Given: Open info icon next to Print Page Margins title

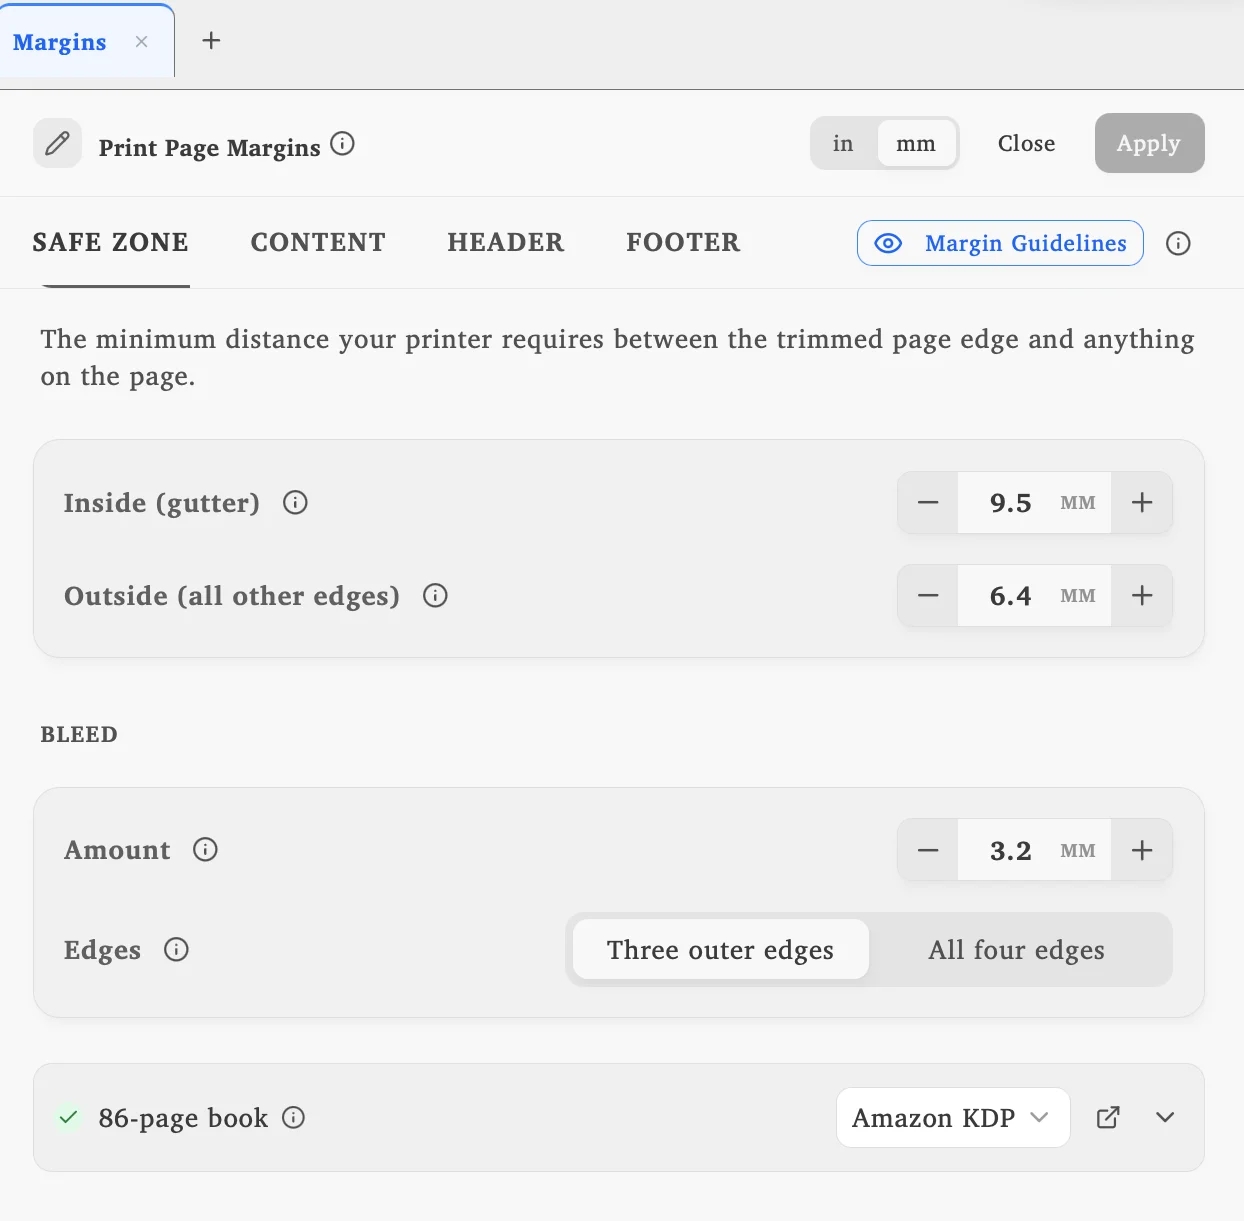Looking at the screenshot, I should [342, 143].
